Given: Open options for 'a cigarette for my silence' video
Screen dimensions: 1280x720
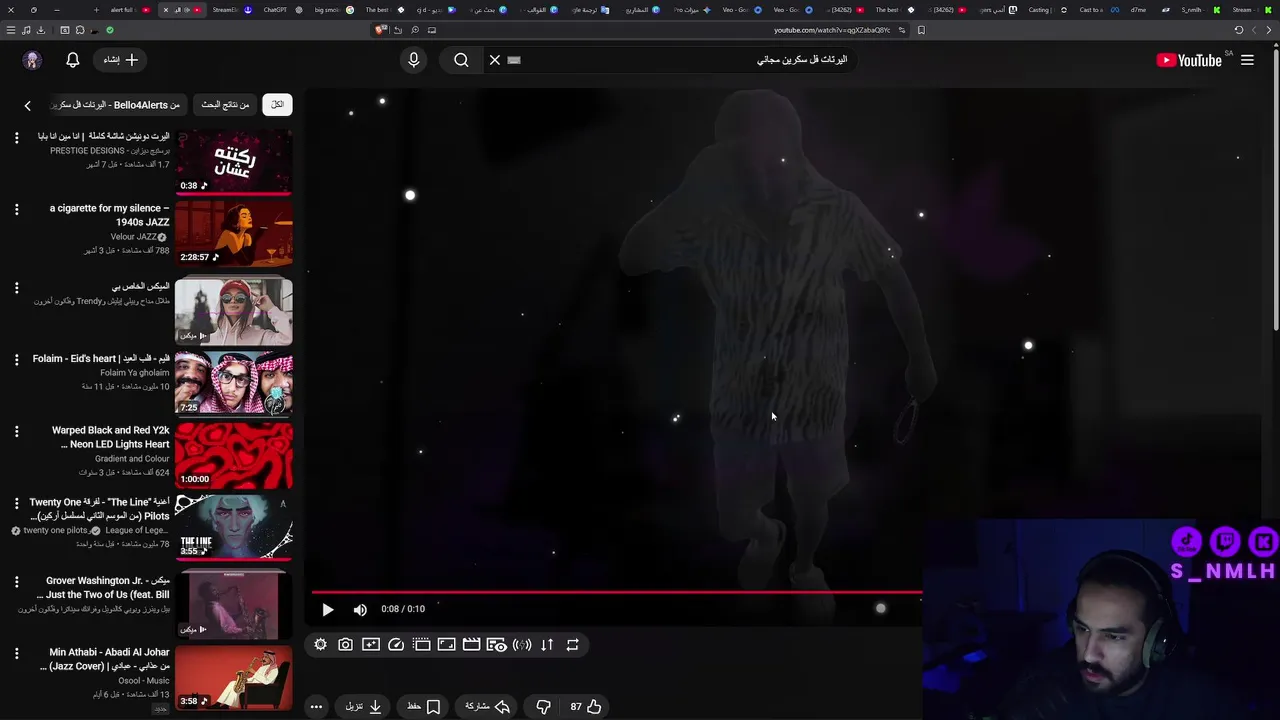Looking at the screenshot, I should point(16,209).
